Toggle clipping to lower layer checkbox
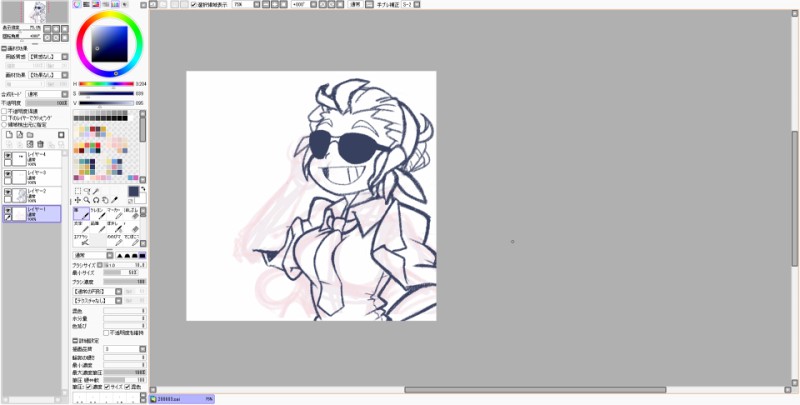Image resolution: width=800 pixels, height=405 pixels. 4,117
